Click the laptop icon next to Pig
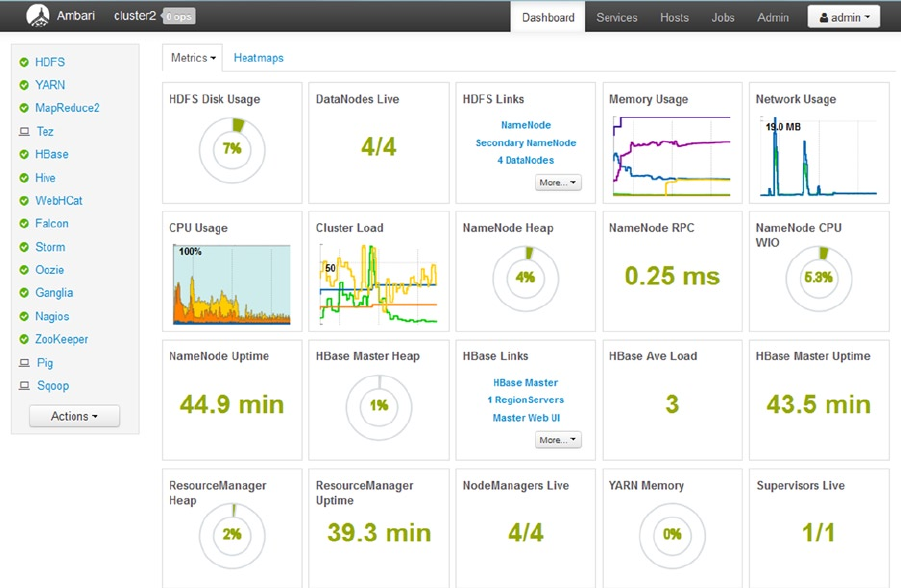This screenshot has width=901, height=588. (x=24, y=363)
